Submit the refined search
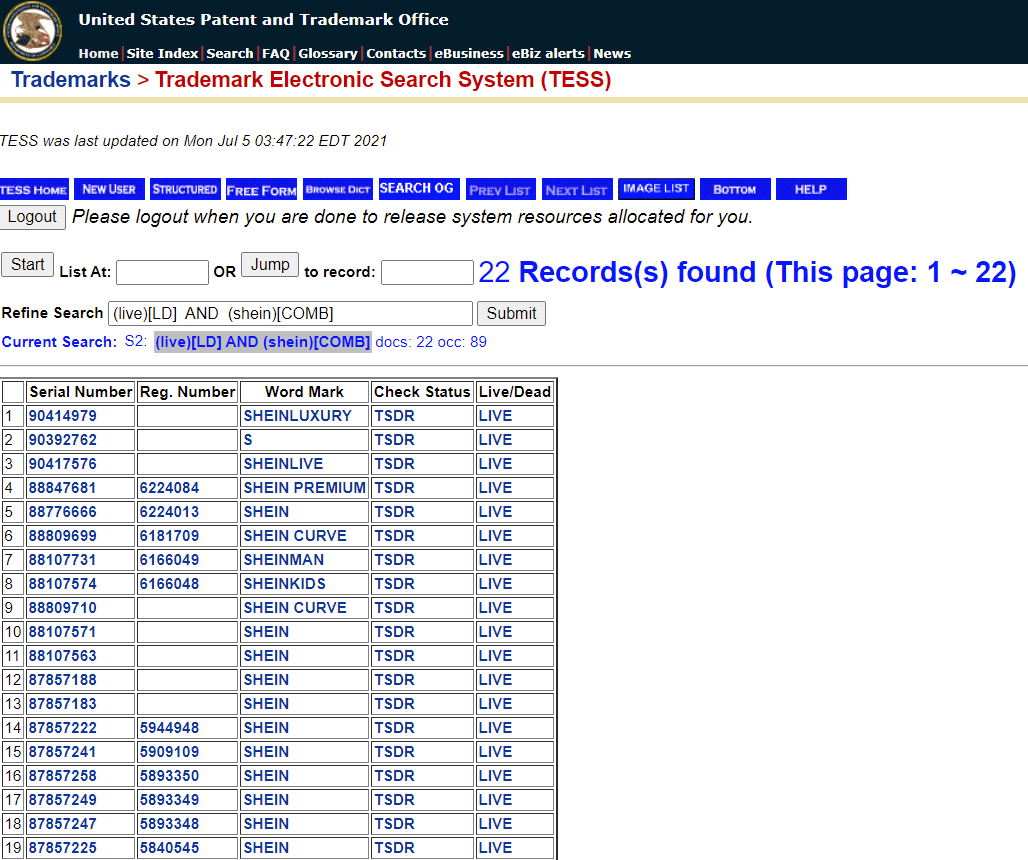 click(x=511, y=313)
